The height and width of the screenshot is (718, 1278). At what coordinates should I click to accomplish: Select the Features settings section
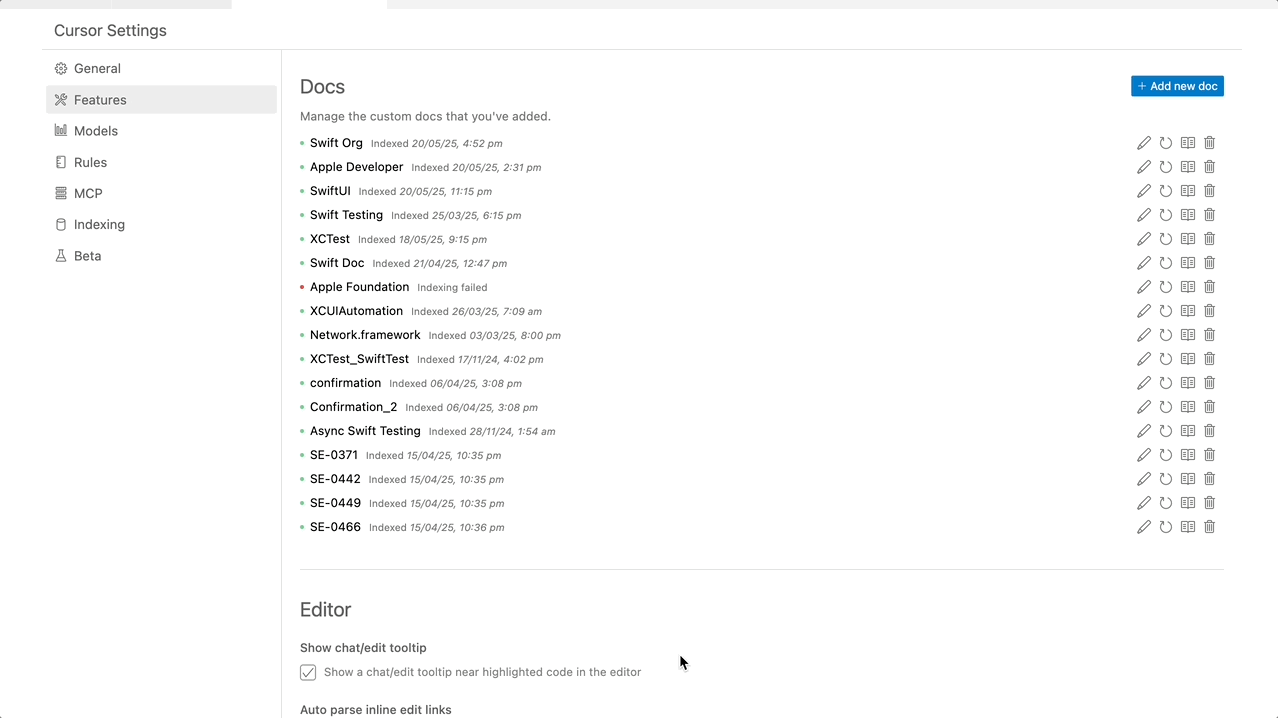coord(161,100)
